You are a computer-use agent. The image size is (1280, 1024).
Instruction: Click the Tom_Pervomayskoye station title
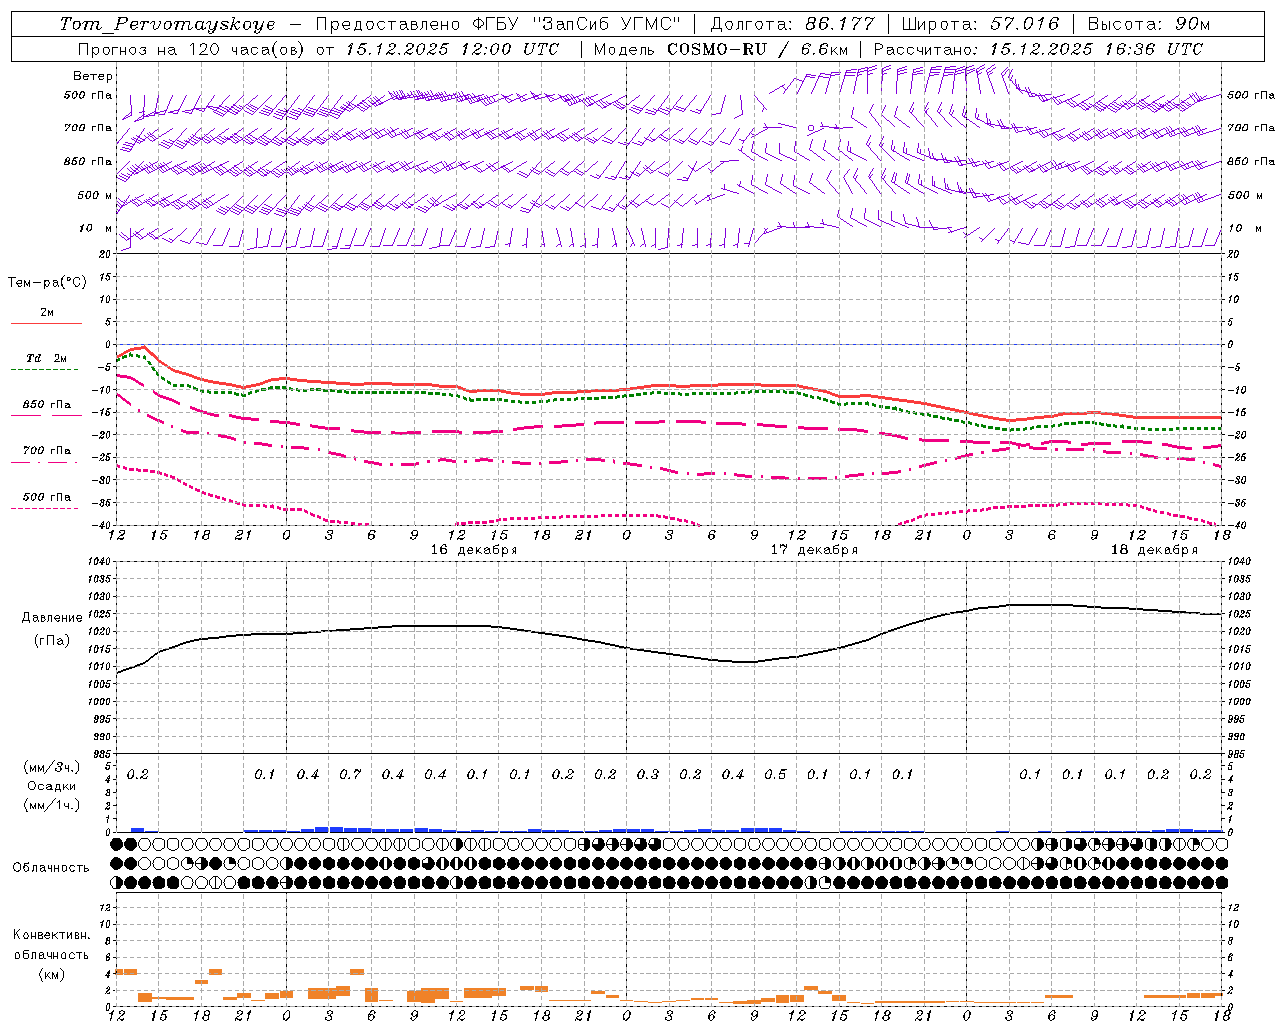pos(167,24)
